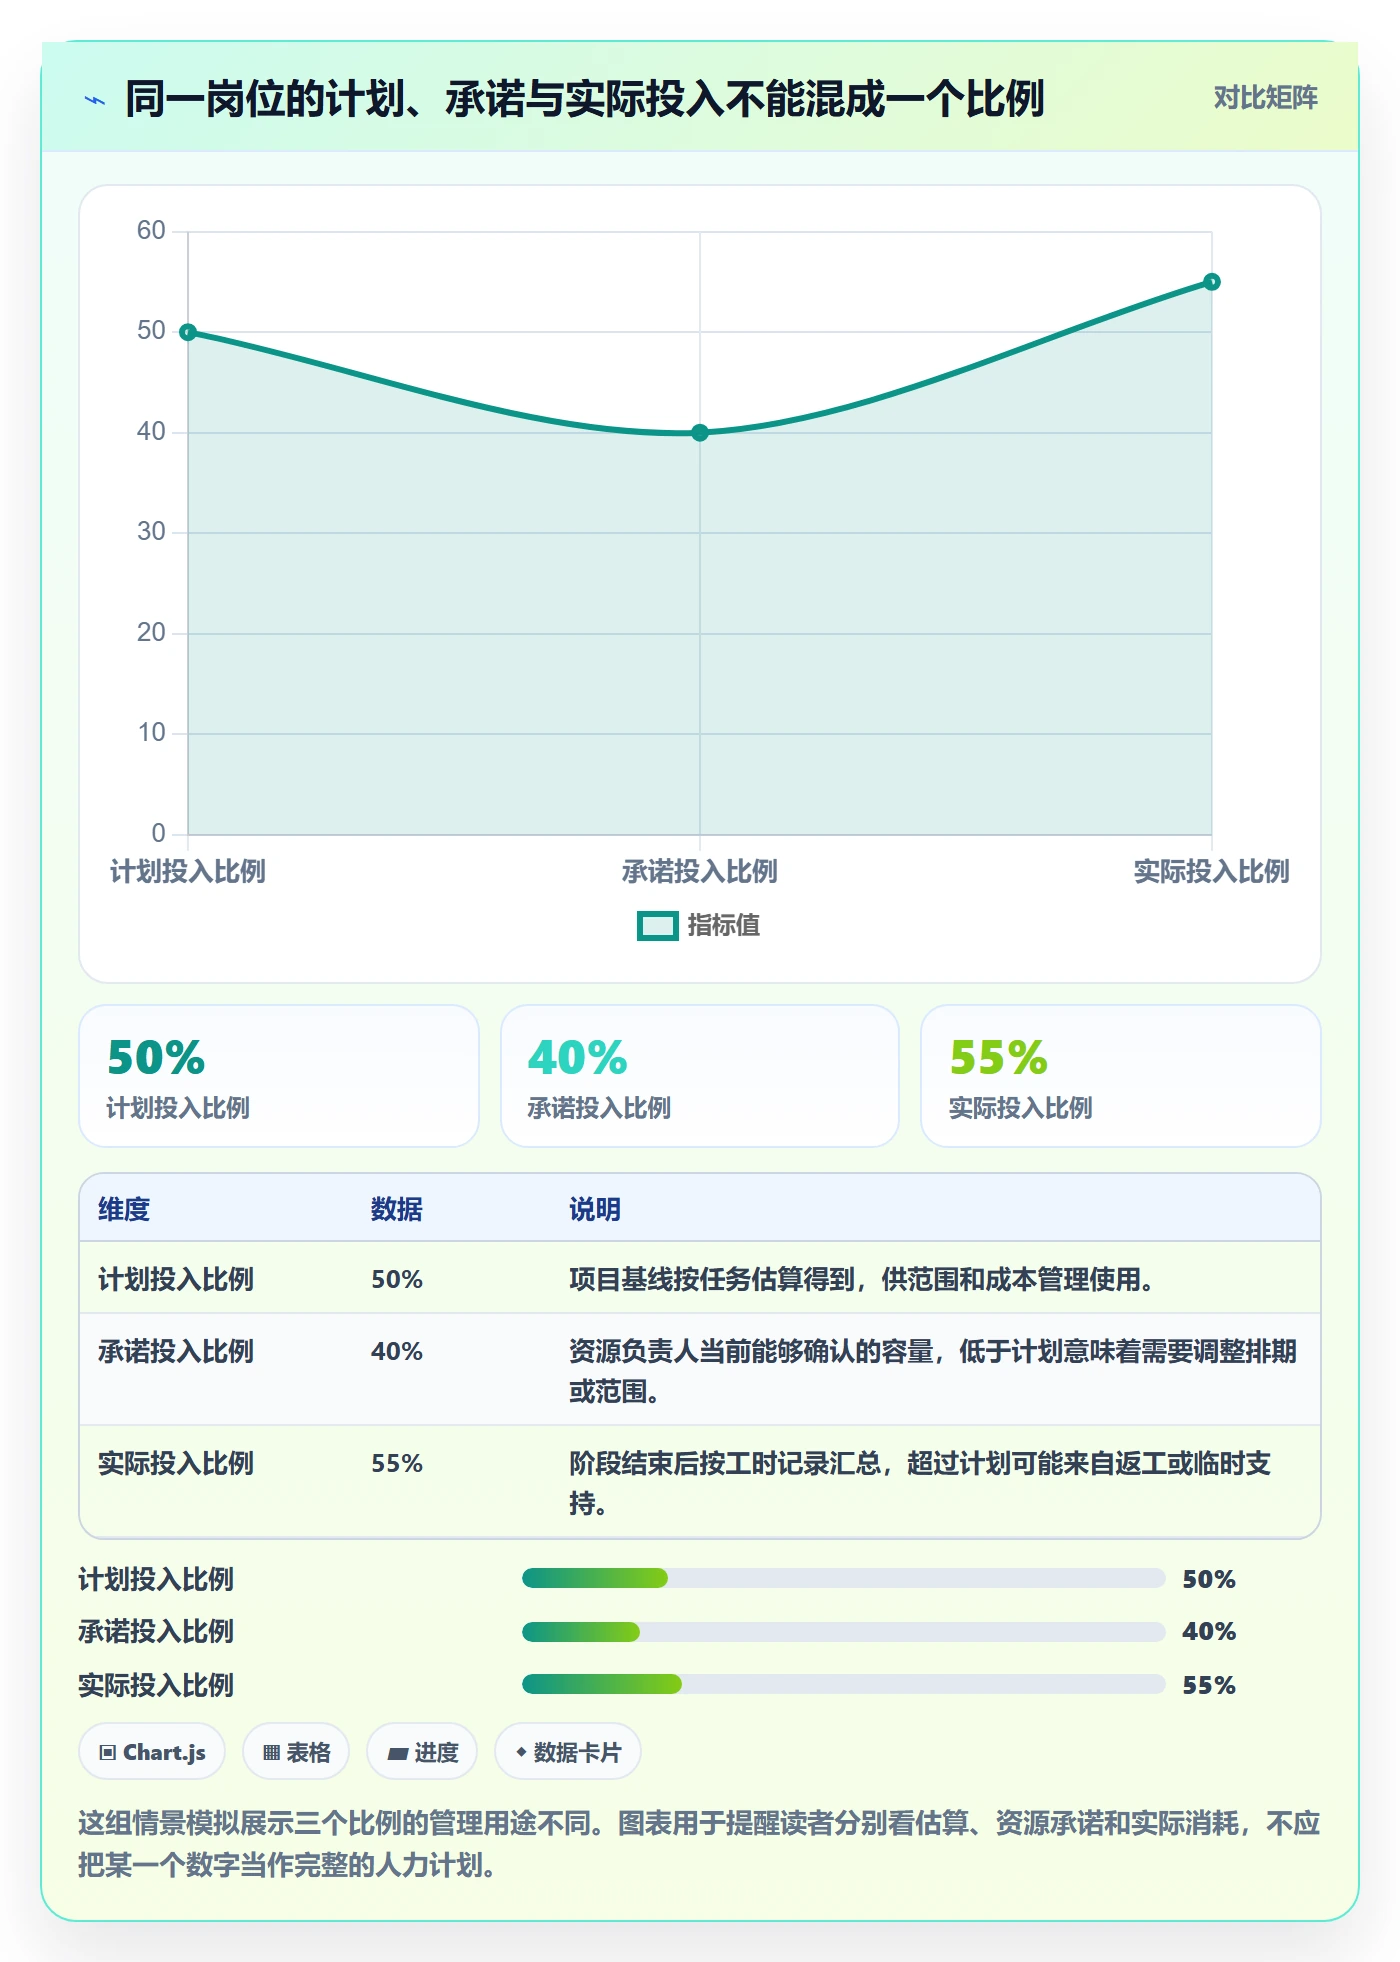Click the 40% label beside the progress bar

coord(1209,1631)
